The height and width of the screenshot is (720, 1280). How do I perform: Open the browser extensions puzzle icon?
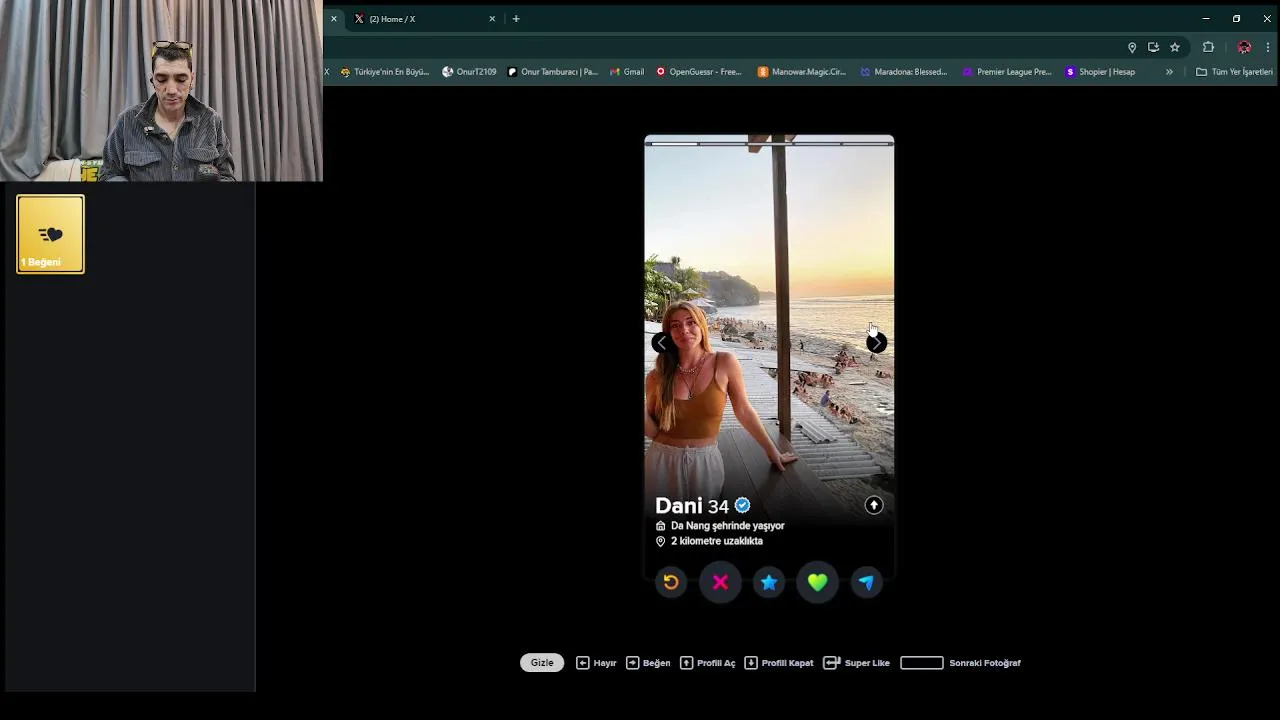(x=1208, y=47)
